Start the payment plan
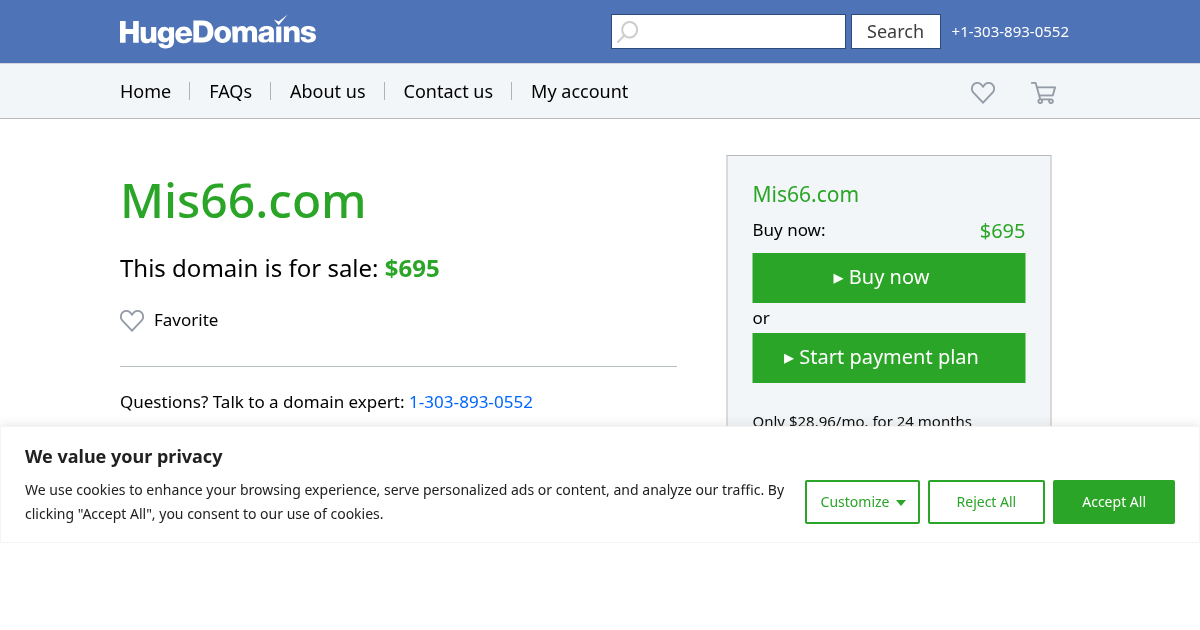The width and height of the screenshot is (1200, 630). pyautogui.click(x=888, y=358)
